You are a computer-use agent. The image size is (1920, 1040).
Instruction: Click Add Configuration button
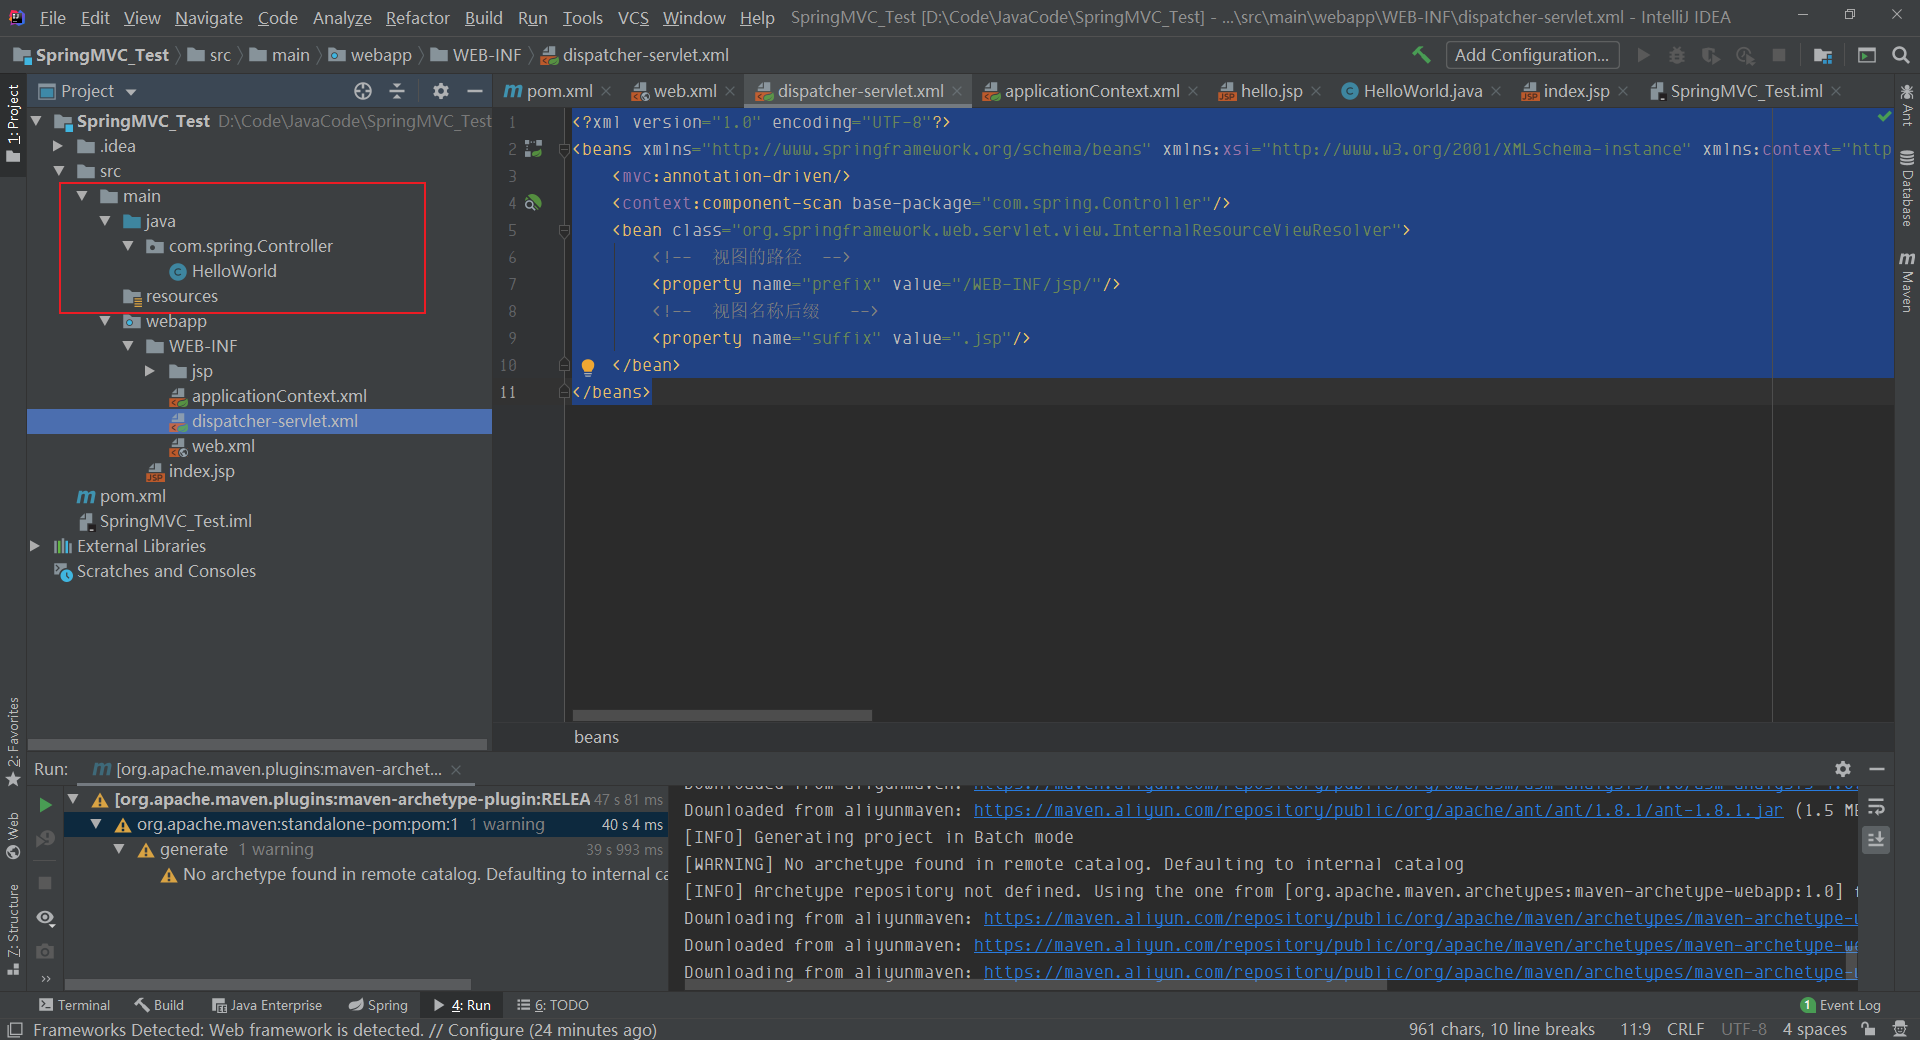coord(1532,55)
